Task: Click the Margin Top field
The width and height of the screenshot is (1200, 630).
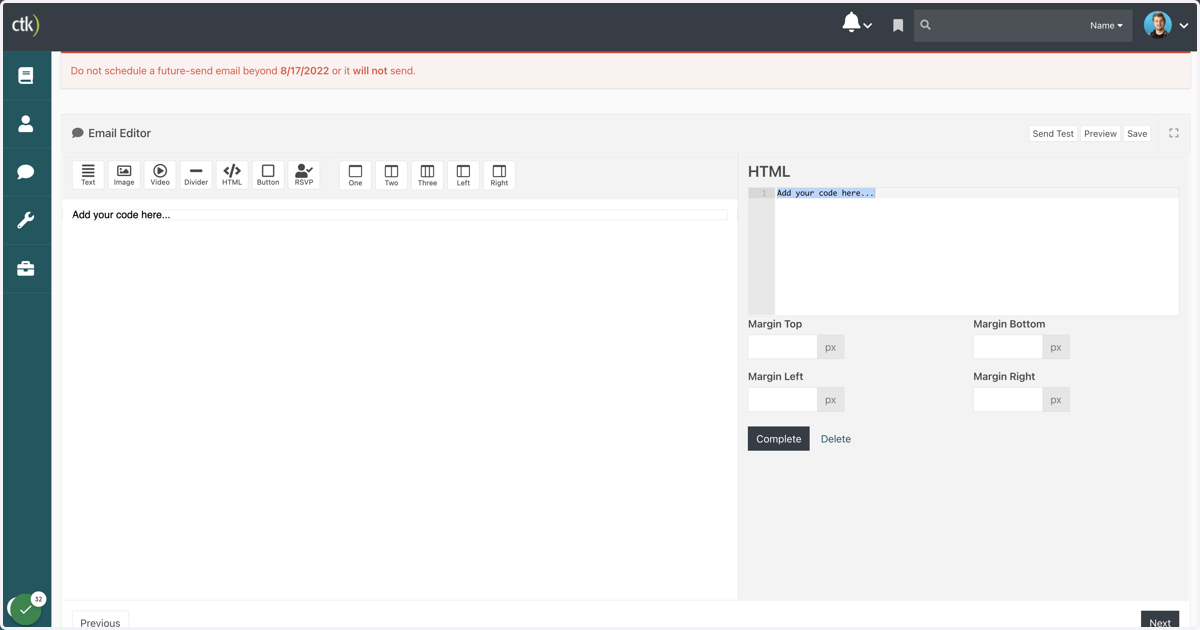Action: tap(783, 347)
